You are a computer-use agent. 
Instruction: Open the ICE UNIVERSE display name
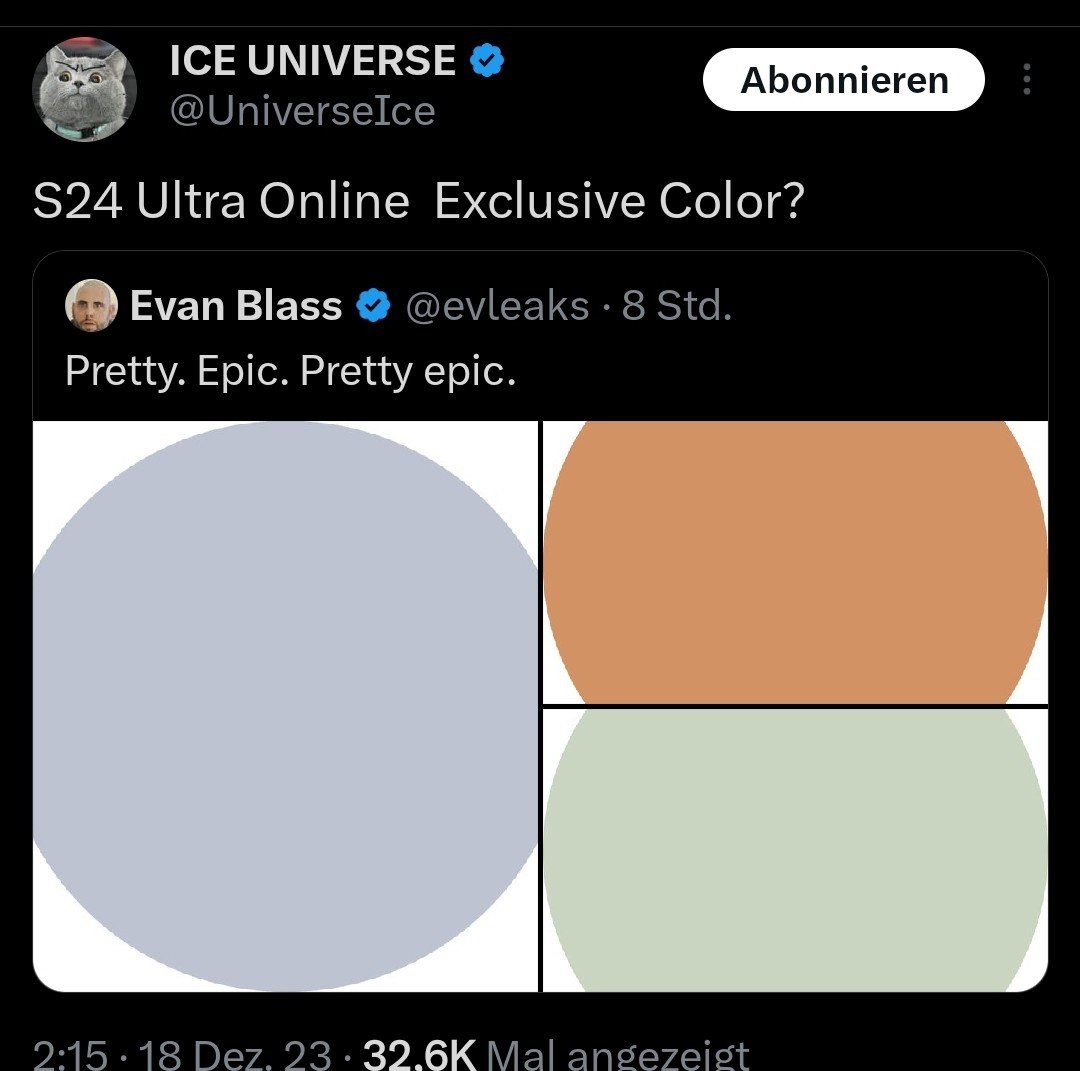click(x=313, y=62)
